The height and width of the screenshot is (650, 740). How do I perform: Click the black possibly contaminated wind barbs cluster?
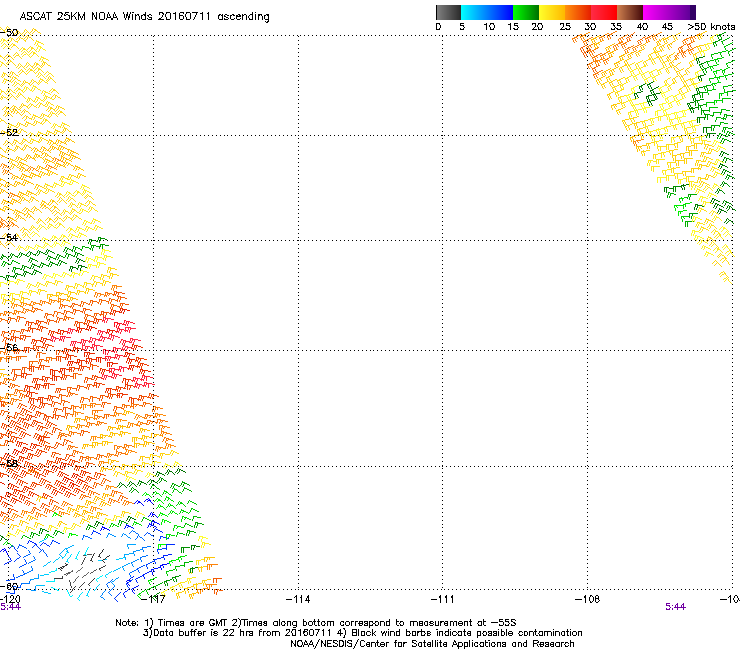click(x=81, y=570)
